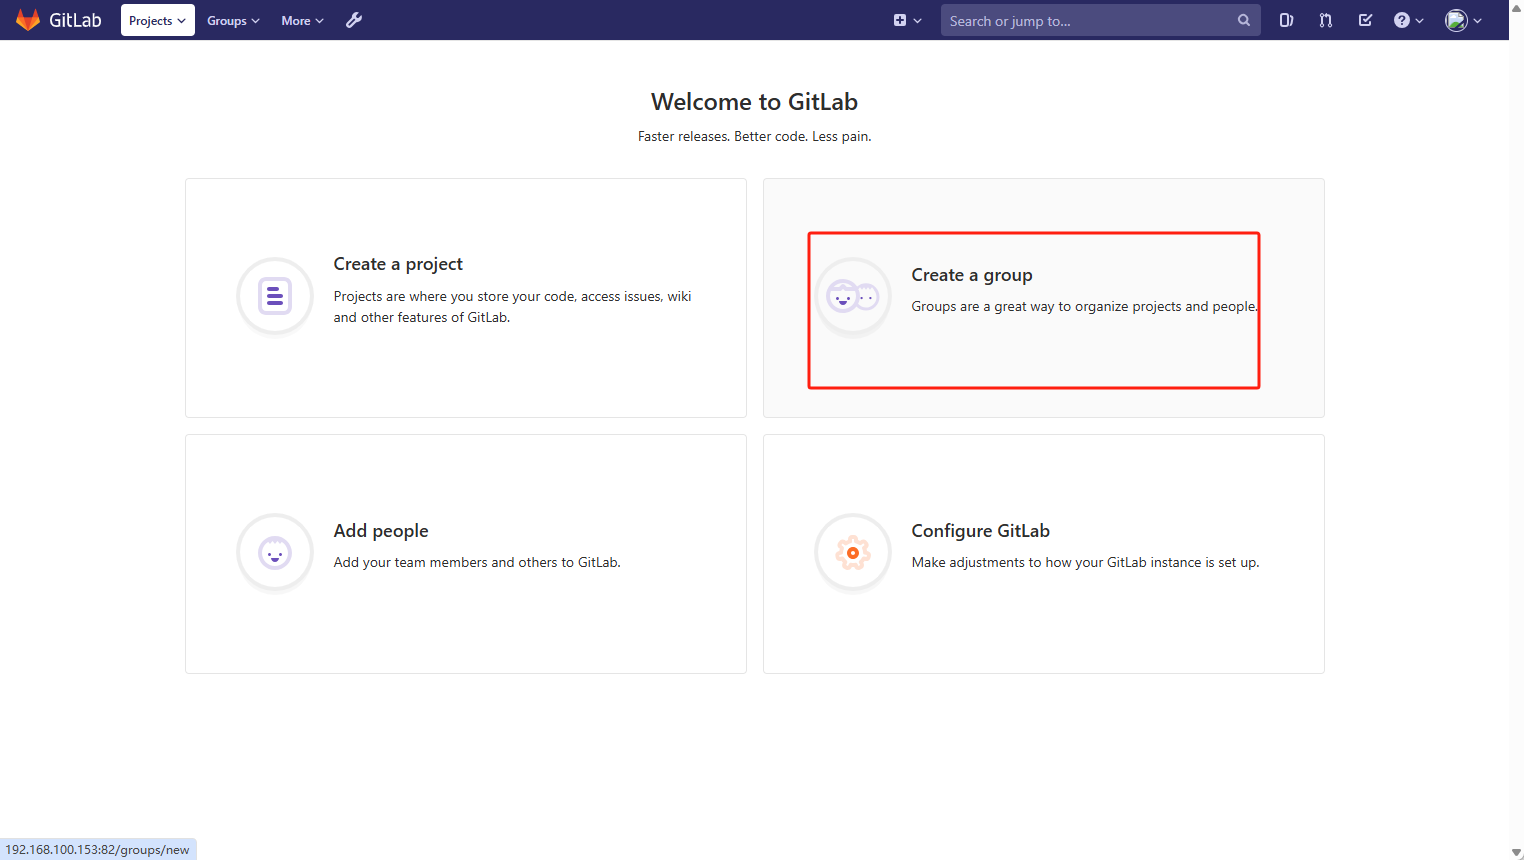Click the search magnifier icon
The width and height of the screenshot is (1524, 860).
(1243, 20)
